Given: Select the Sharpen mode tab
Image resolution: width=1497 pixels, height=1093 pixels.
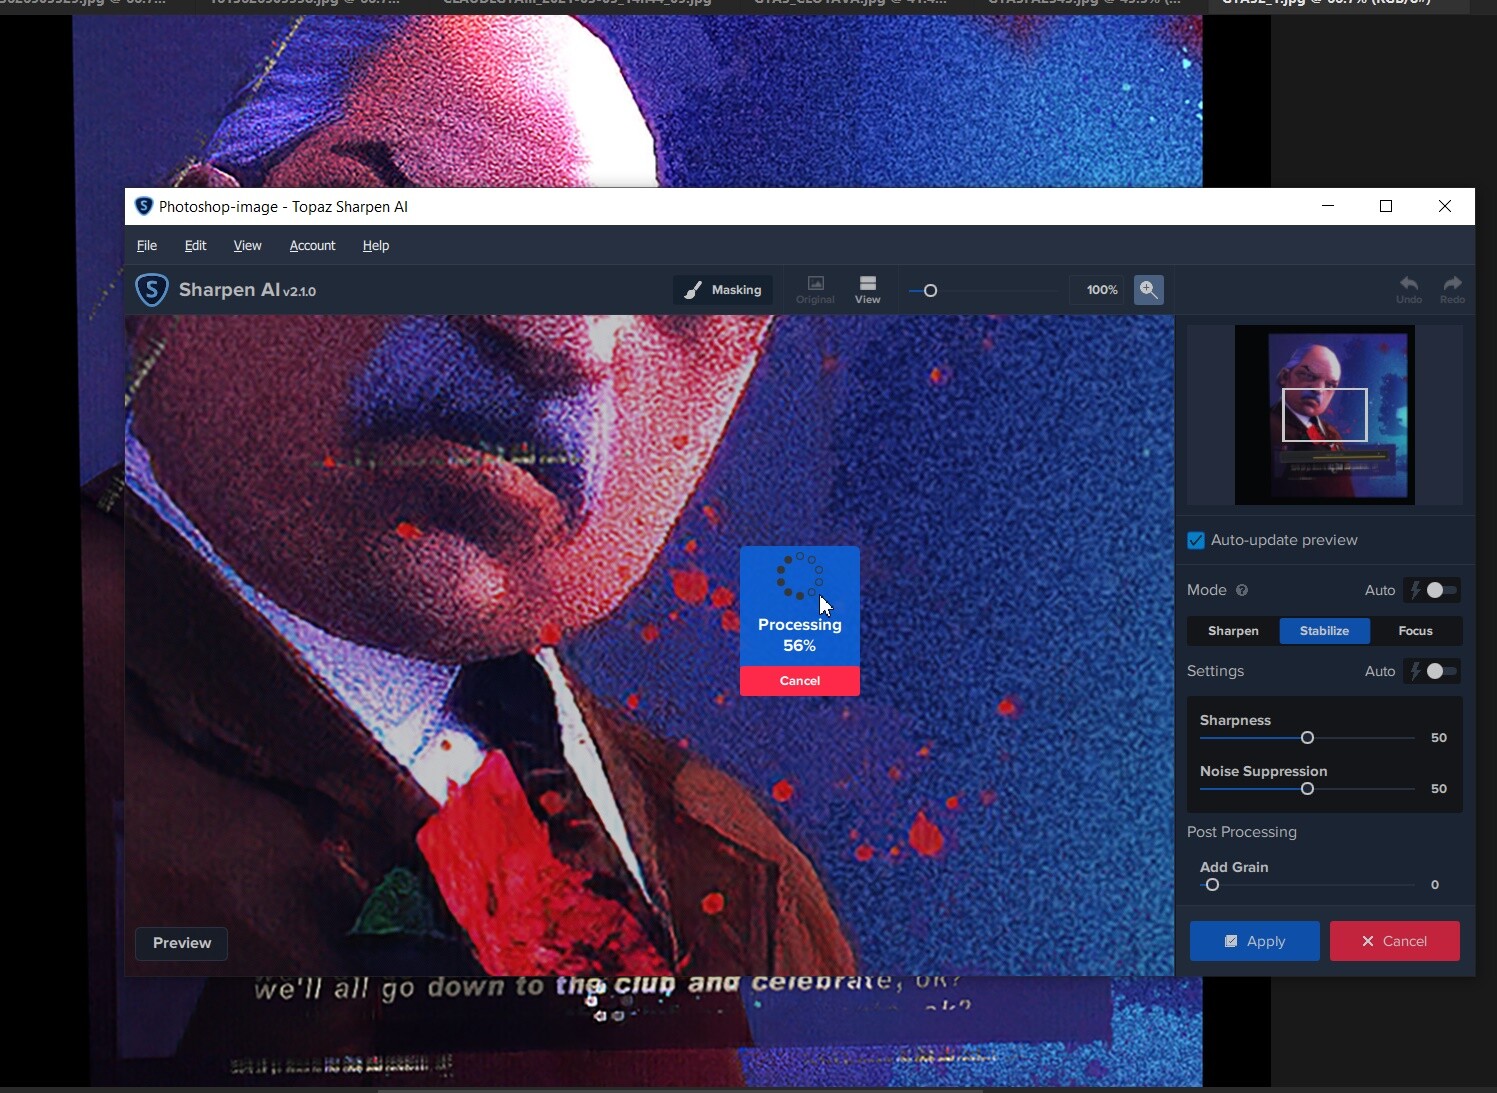Looking at the screenshot, I should [x=1233, y=631].
